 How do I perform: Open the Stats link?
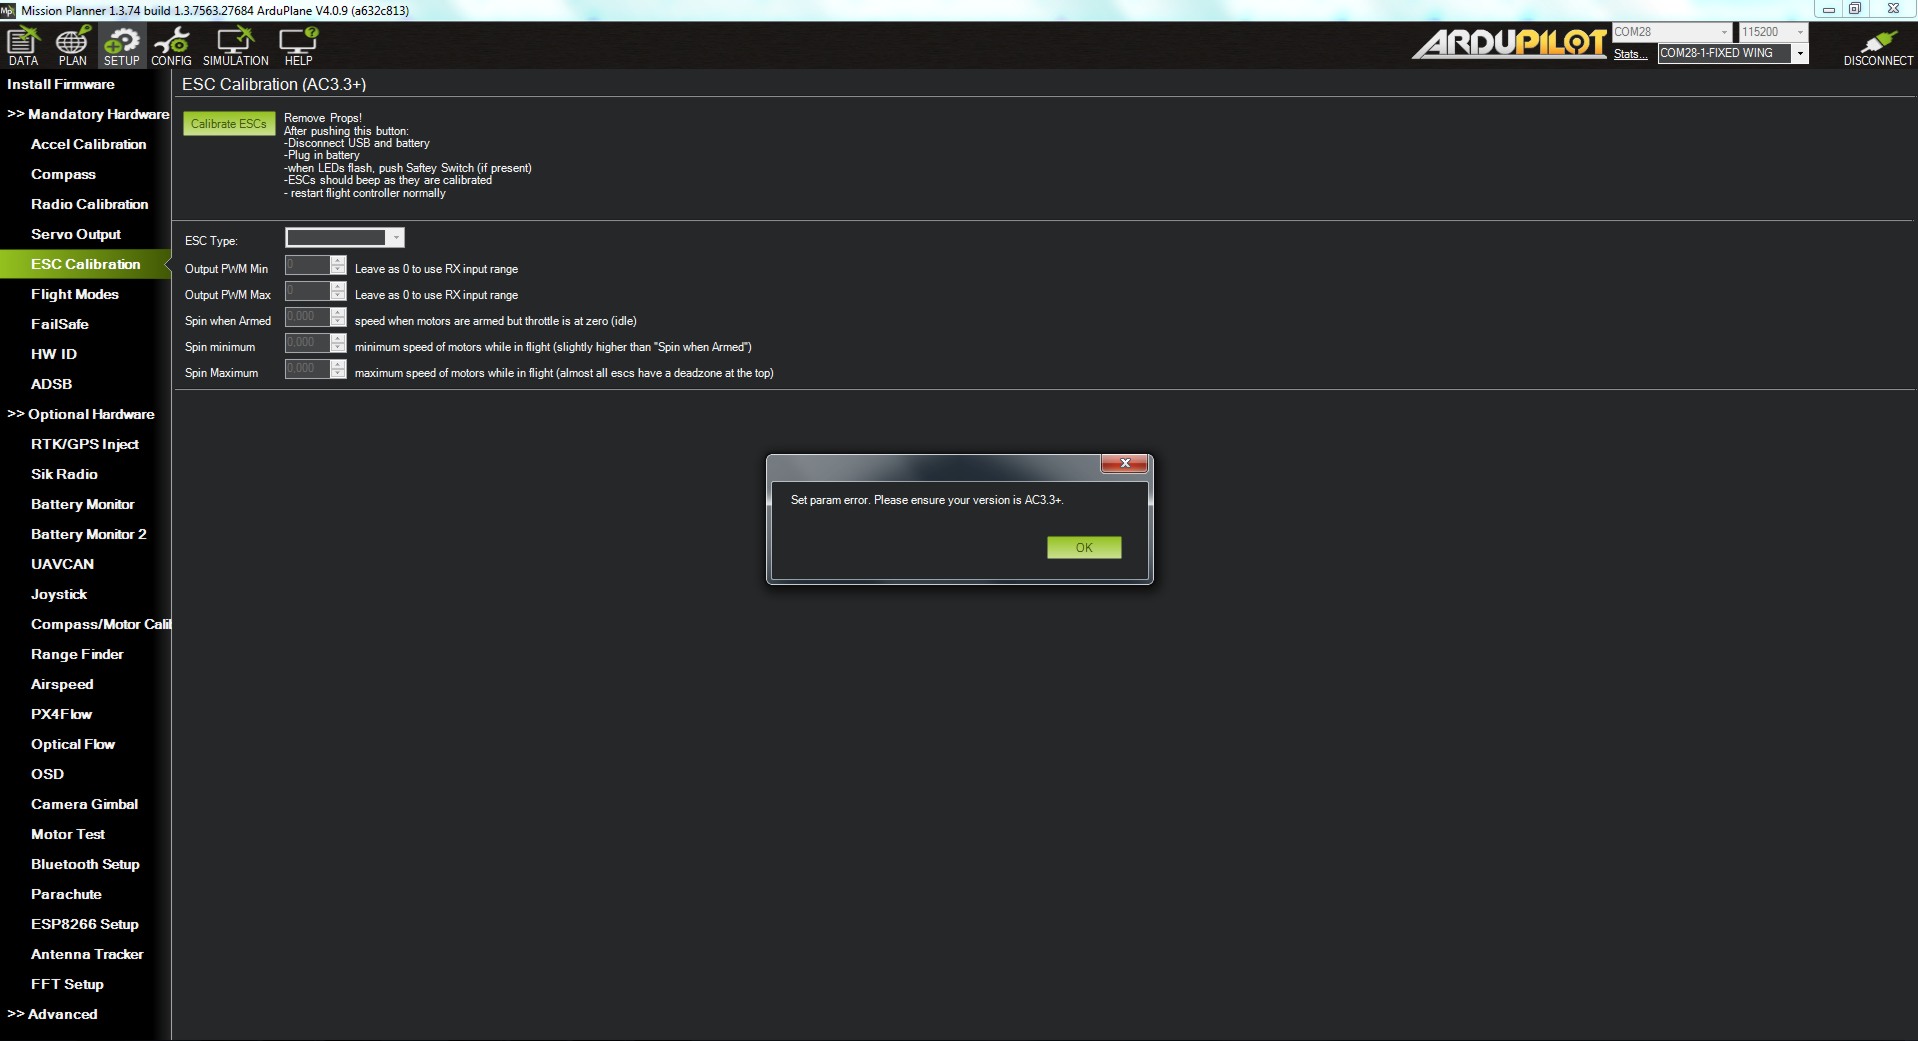pyautogui.click(x=1629, y=54)
